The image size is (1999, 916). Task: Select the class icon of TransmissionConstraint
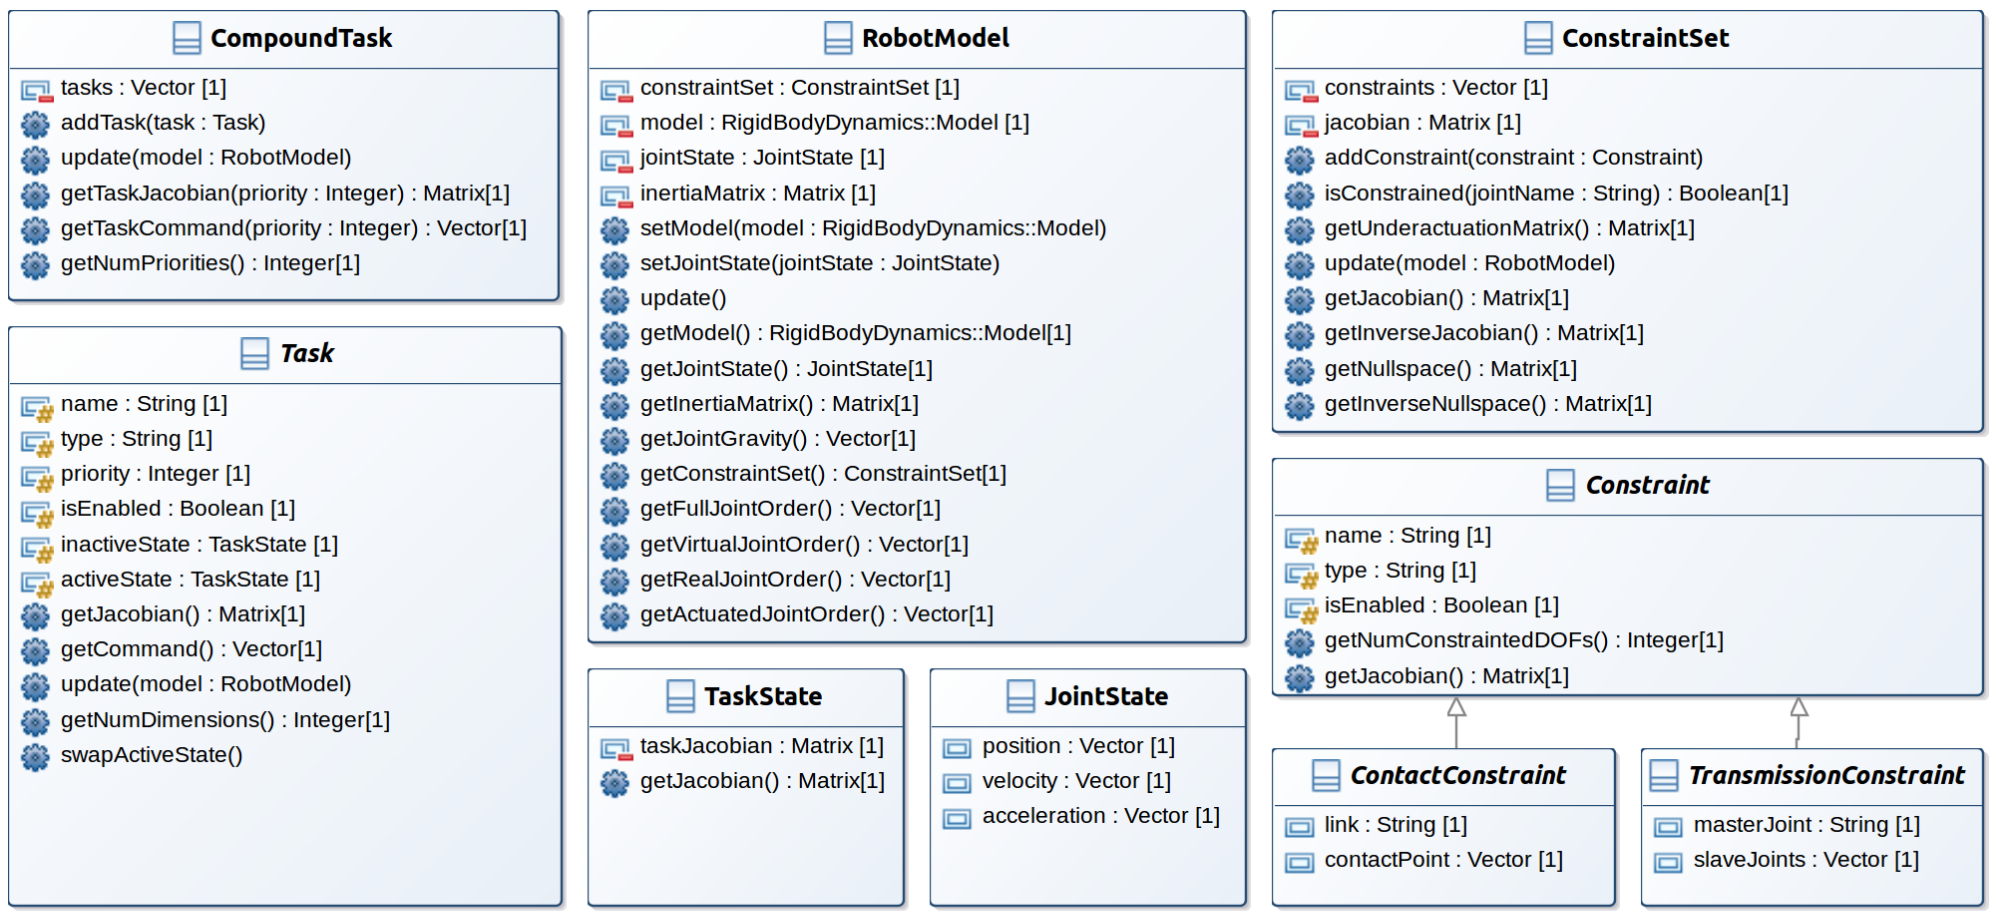pos(1664,775)
